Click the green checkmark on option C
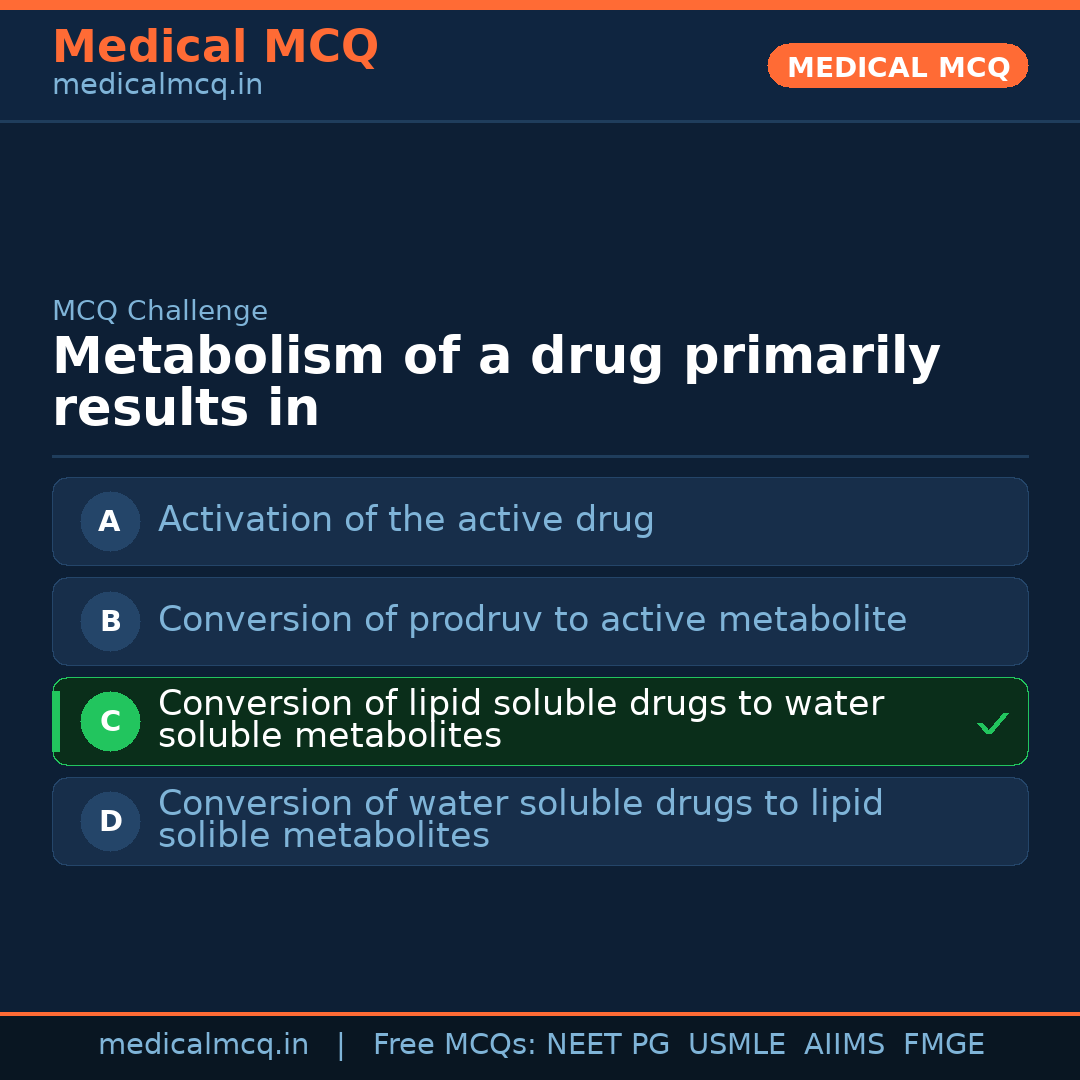Screen dimensions: 1080x1080 click(x=993, y=723)
